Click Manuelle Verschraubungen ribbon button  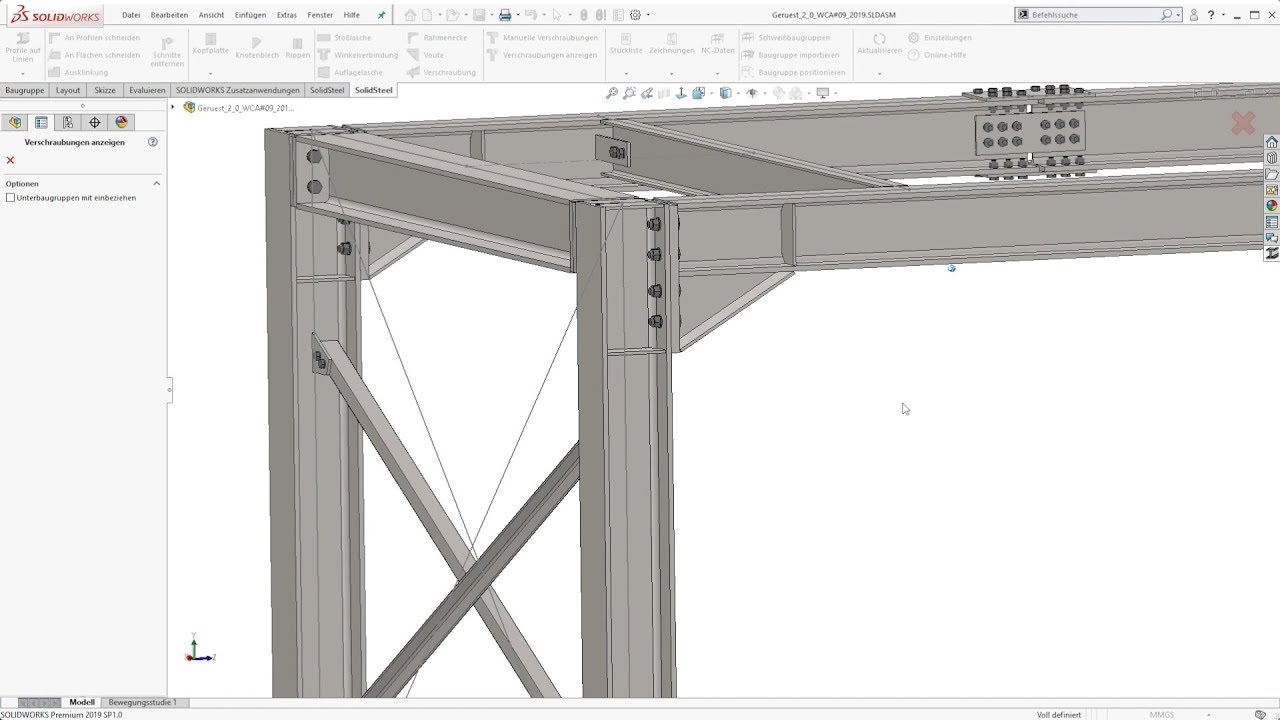click(542, 38)
